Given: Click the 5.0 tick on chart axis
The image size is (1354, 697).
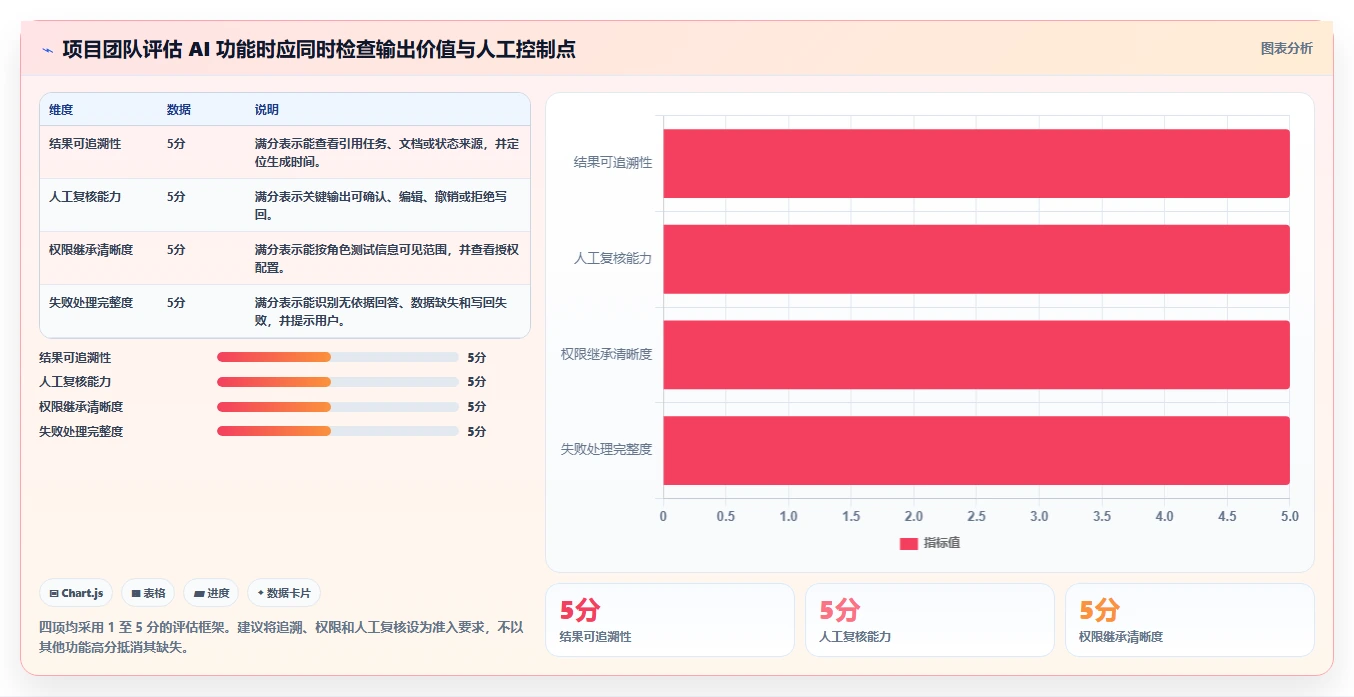Looking at the screenshot, I should click(1290, 516).
